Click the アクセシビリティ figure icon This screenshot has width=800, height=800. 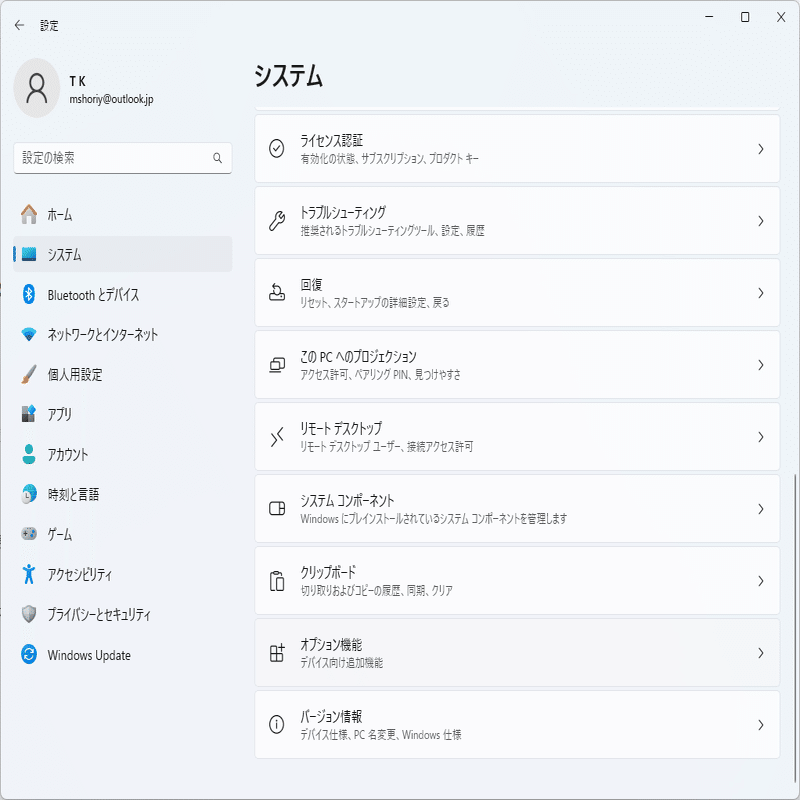pos(29,574)
